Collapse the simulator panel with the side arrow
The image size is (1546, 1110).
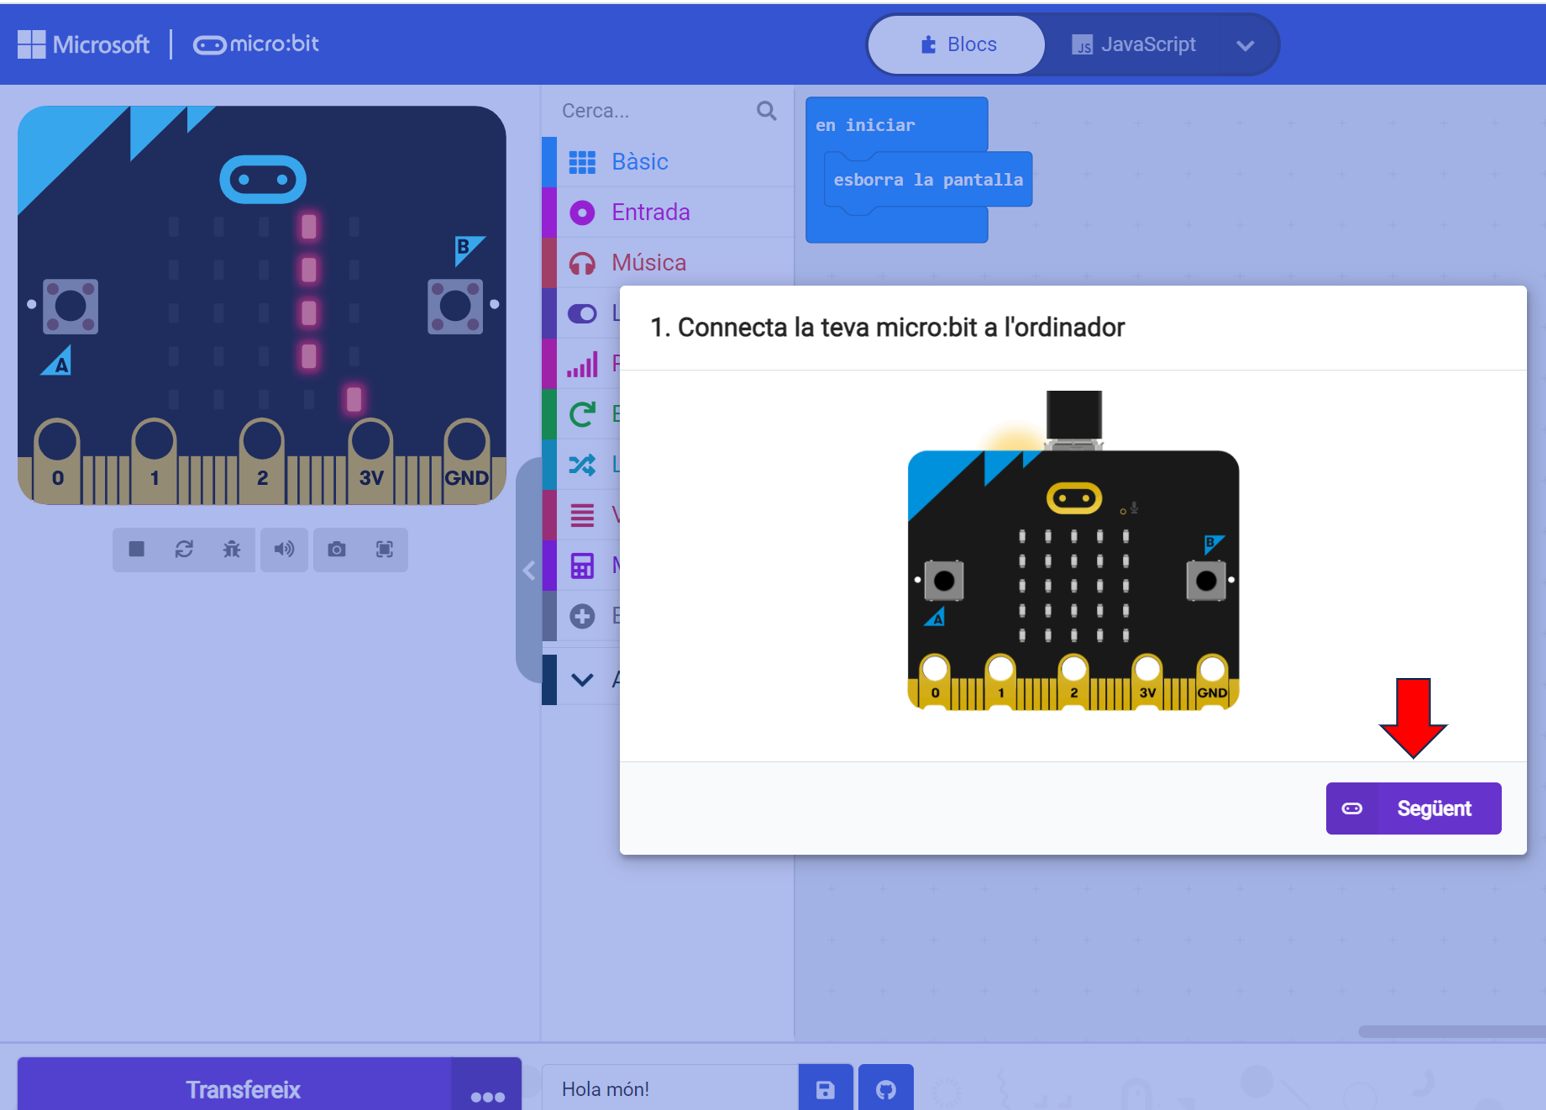(529, 571)
